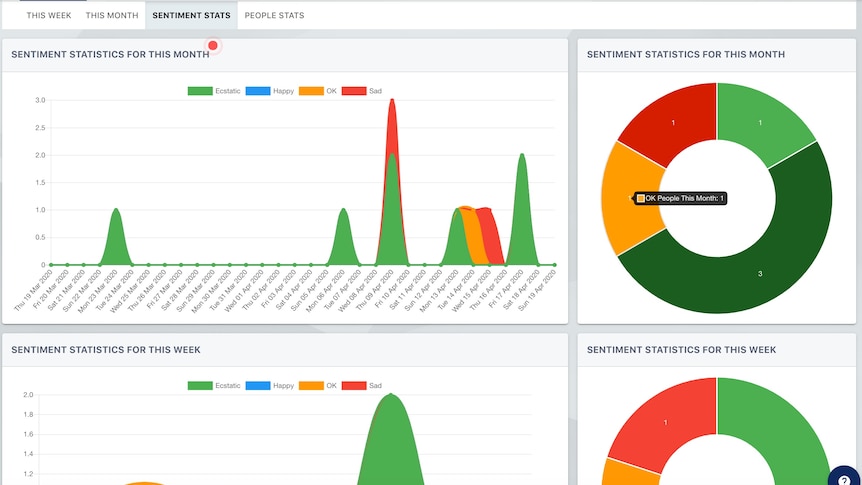Open the PEOPLE STATS tab

click(x=274, y=15)
